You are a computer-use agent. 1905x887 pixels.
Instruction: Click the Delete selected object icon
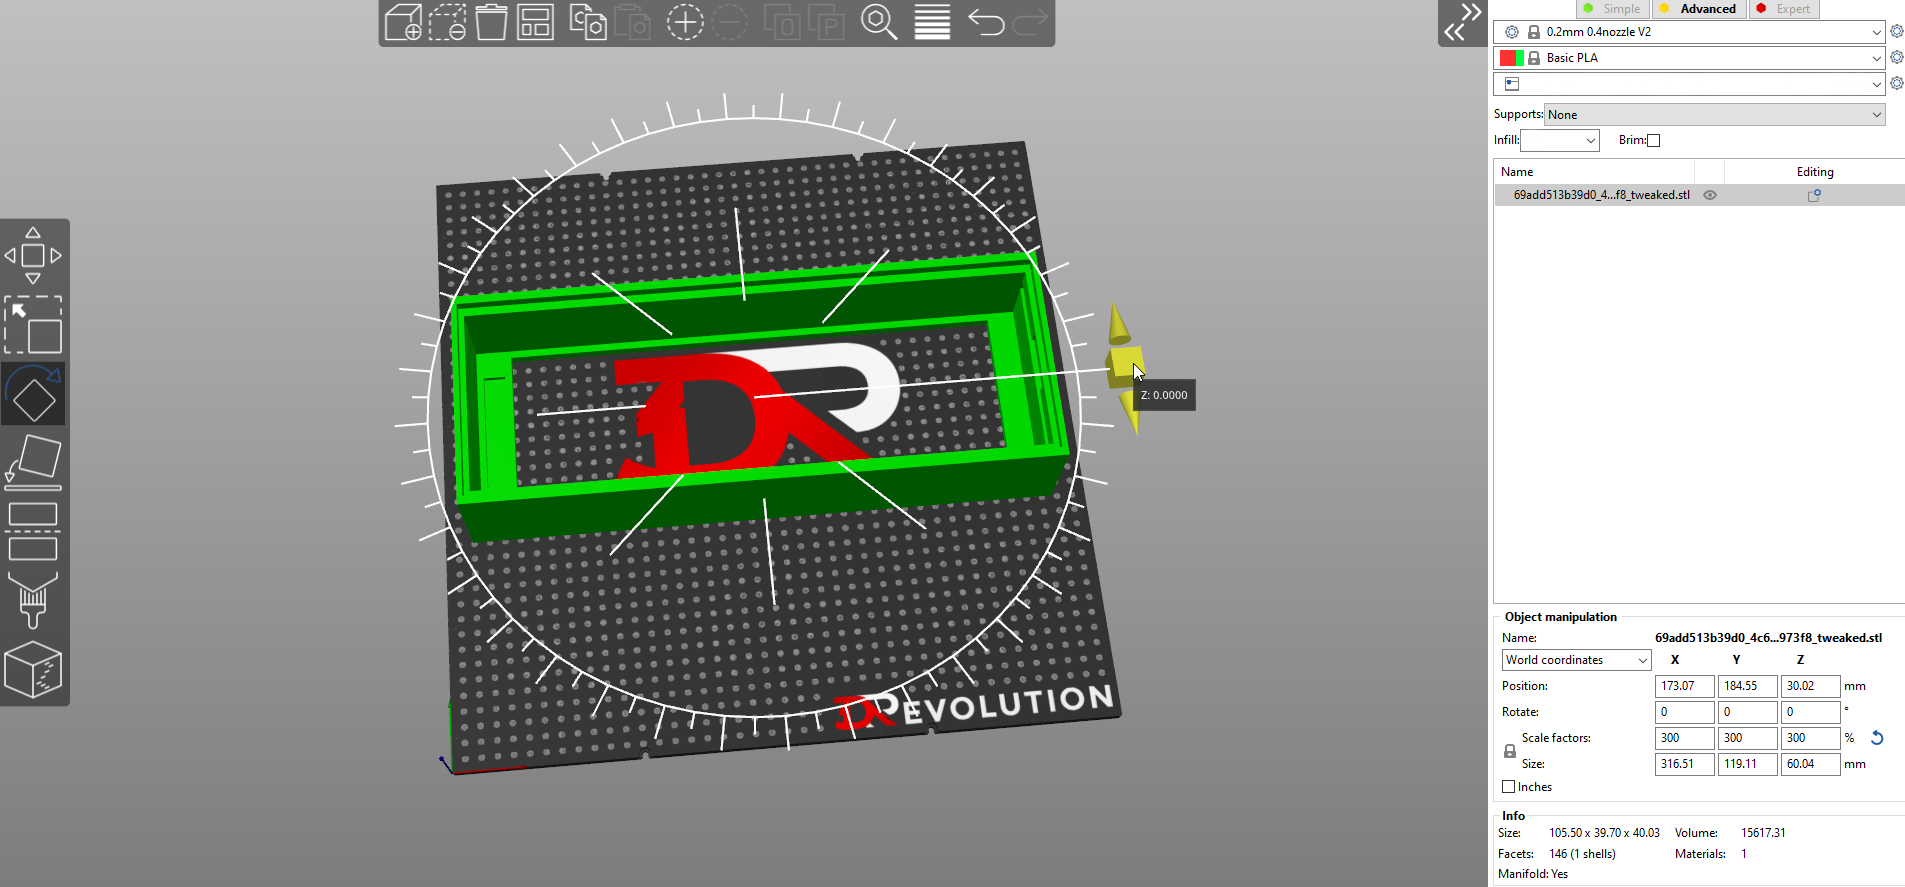(447, 22)
